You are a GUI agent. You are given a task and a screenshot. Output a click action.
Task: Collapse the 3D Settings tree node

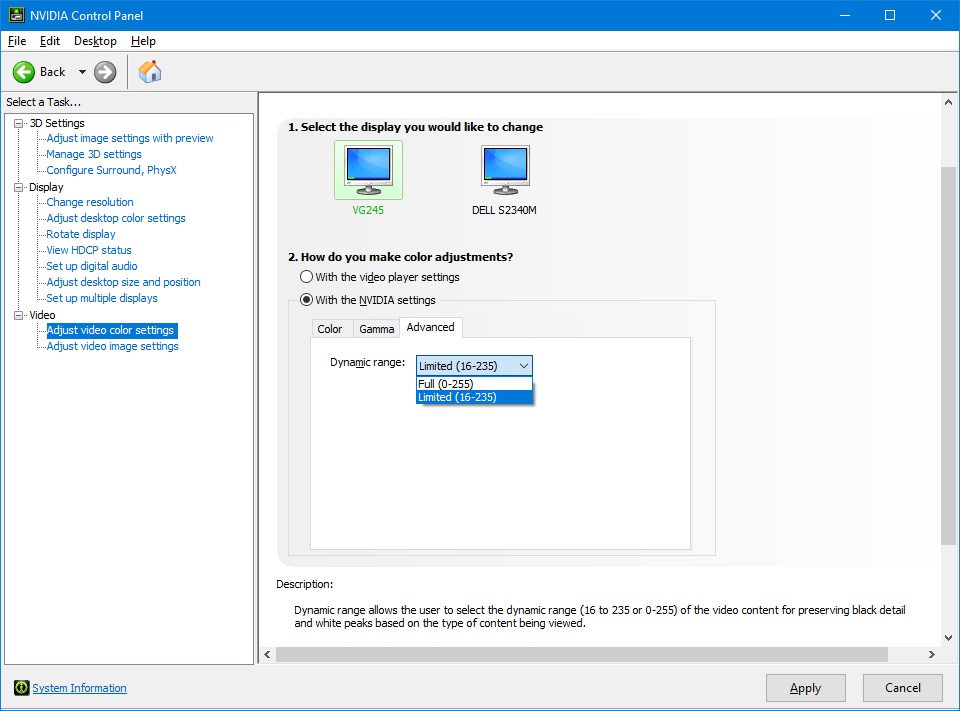[x=18, y=123]
